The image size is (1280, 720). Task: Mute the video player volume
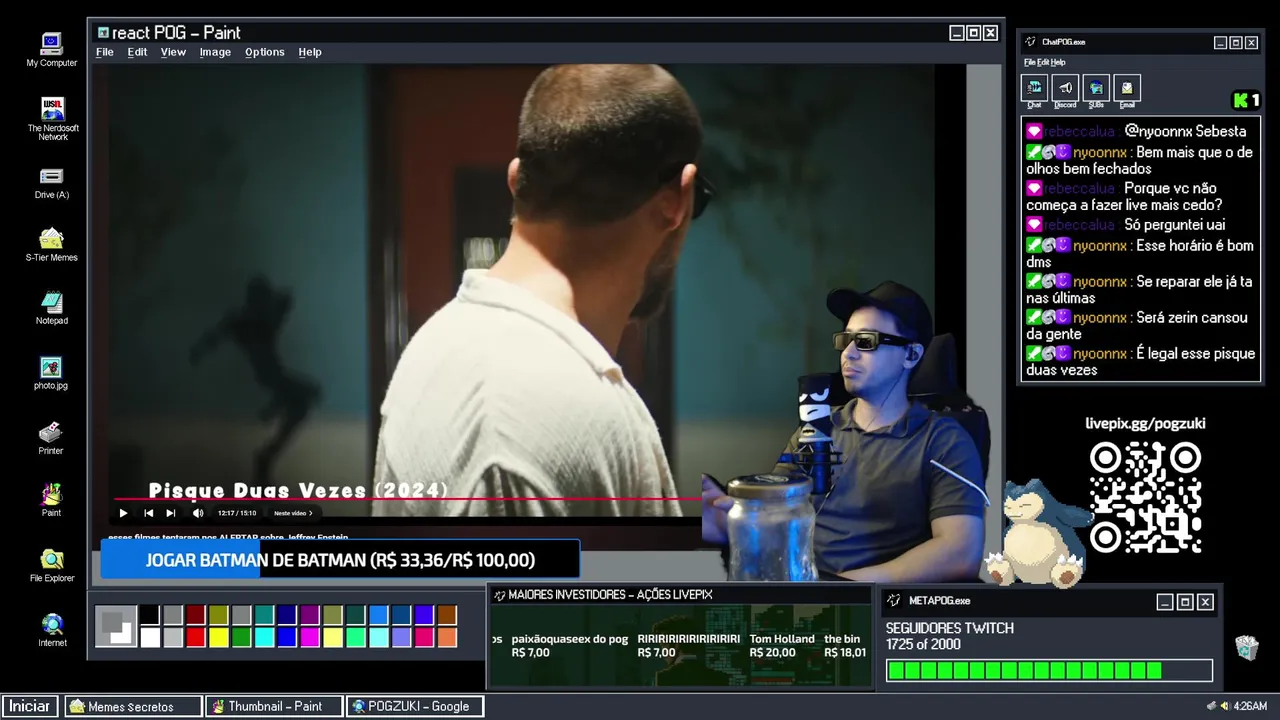pos(198,513)
